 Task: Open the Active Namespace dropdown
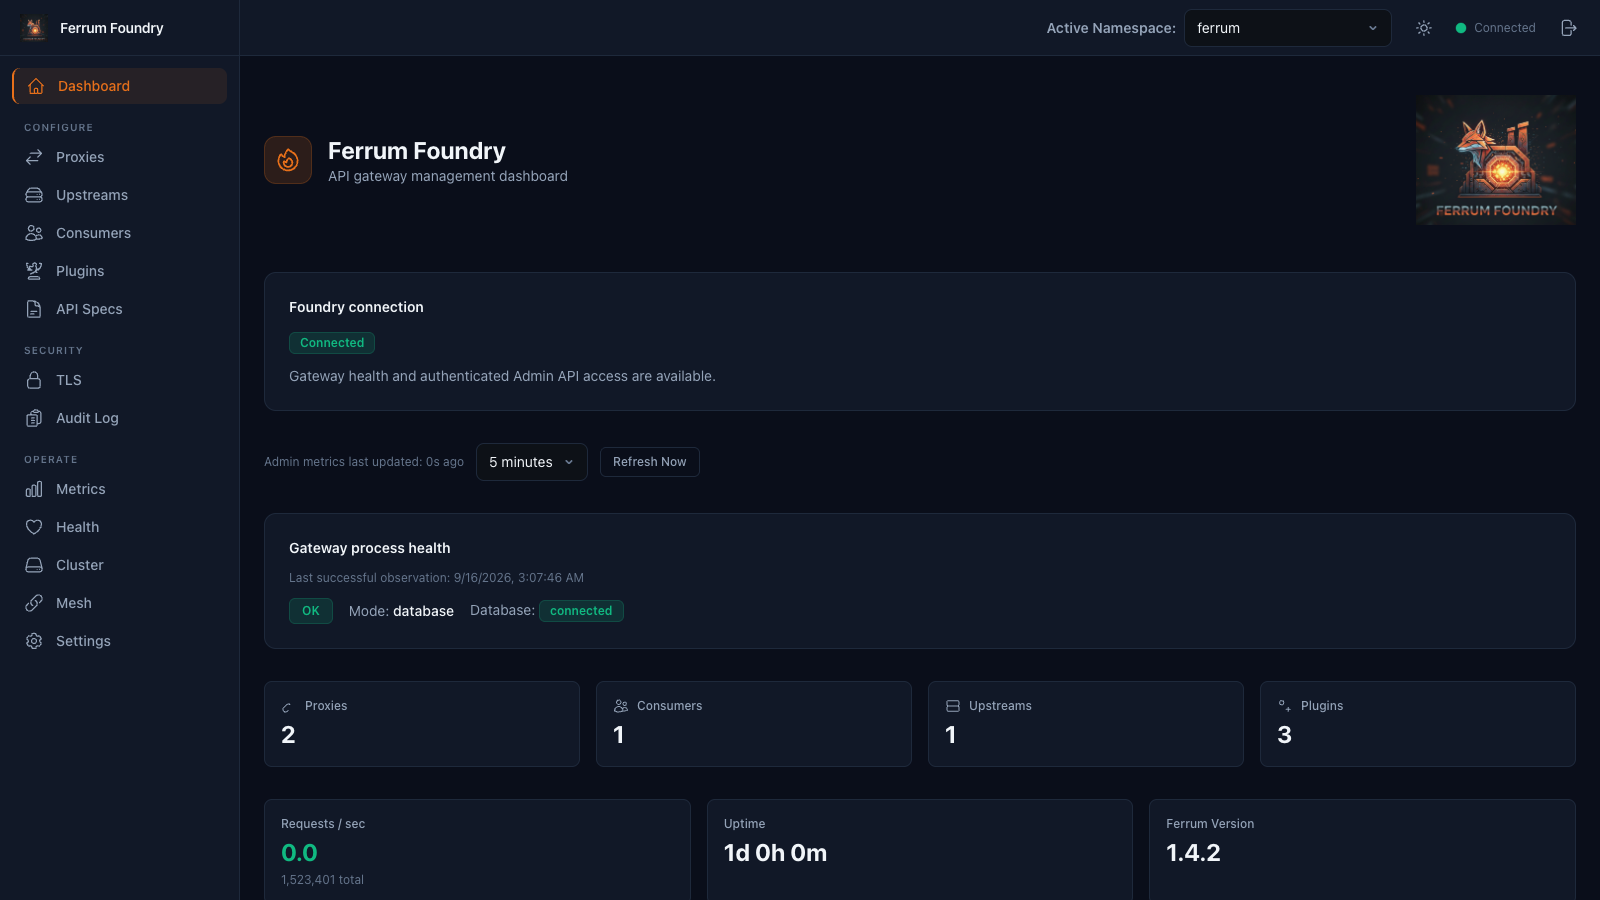(x=1288, y=28)
